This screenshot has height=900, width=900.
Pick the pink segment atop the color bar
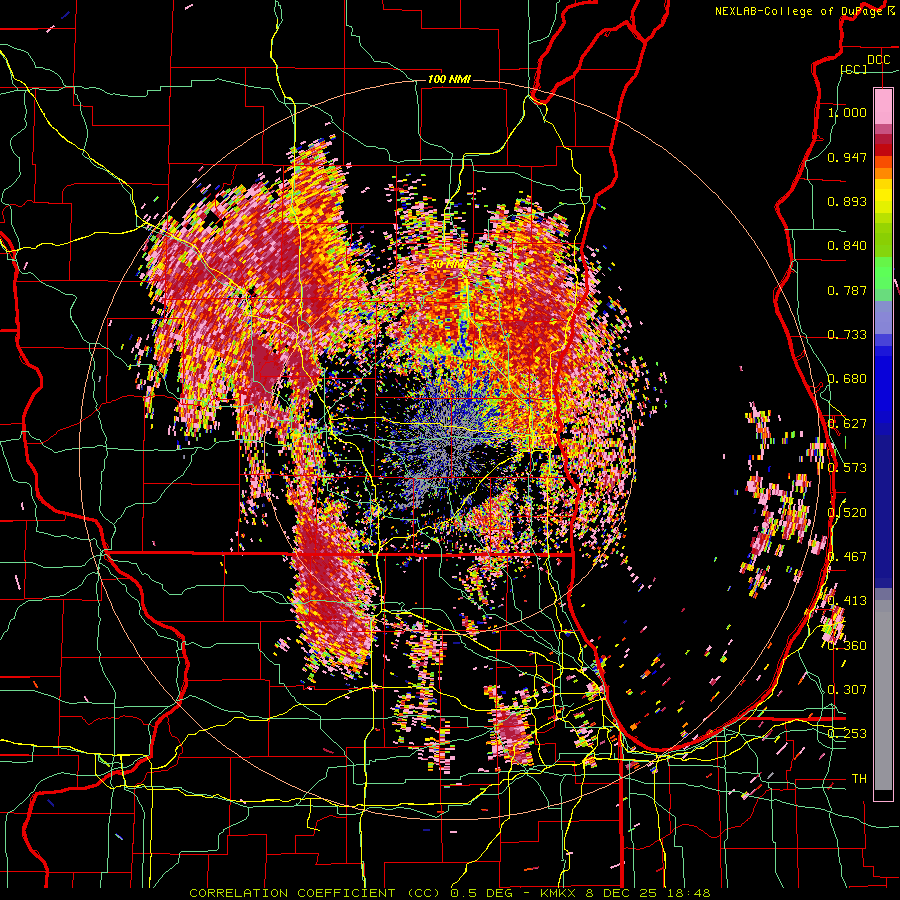[883, 106]
